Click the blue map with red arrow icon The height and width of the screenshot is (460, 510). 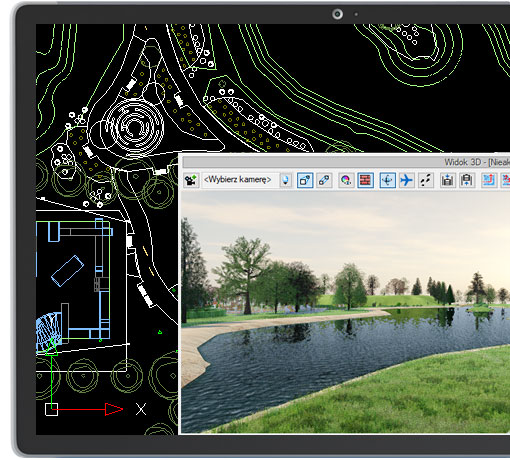click(x=489, y=180)
